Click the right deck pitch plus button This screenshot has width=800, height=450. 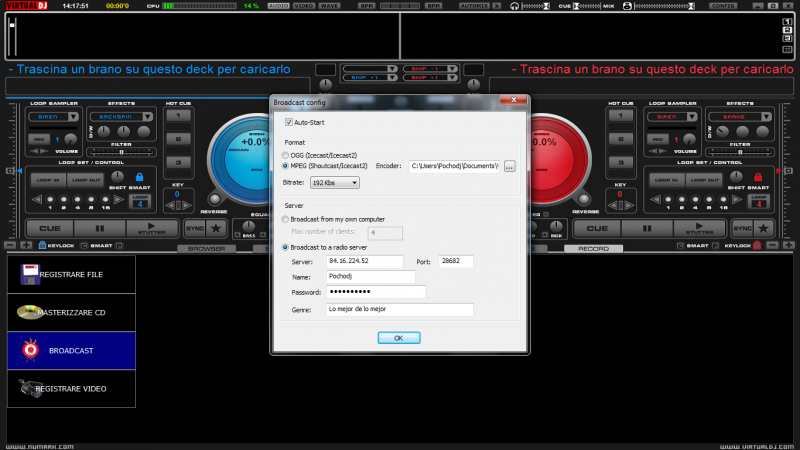pos(789,245)
